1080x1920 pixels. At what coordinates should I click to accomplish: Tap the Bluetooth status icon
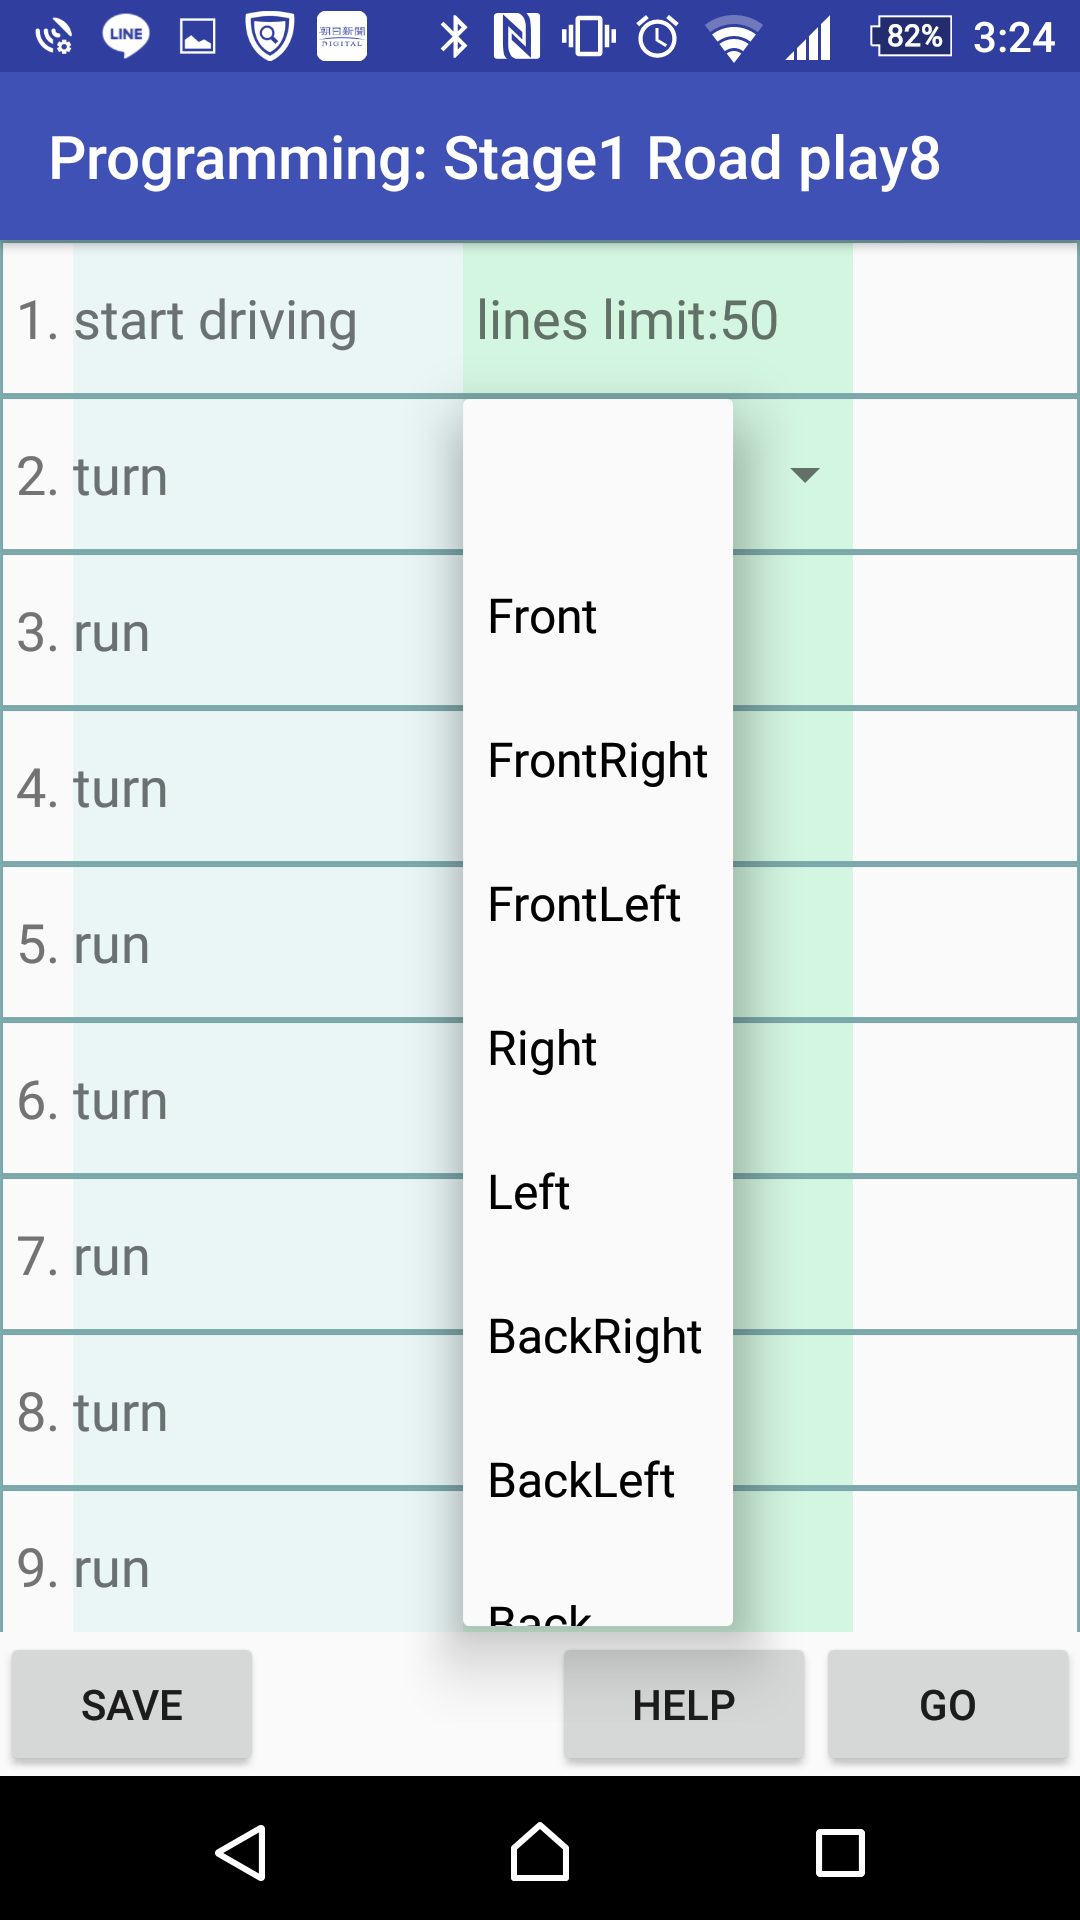pyautogui.click(x=454, y=37)
